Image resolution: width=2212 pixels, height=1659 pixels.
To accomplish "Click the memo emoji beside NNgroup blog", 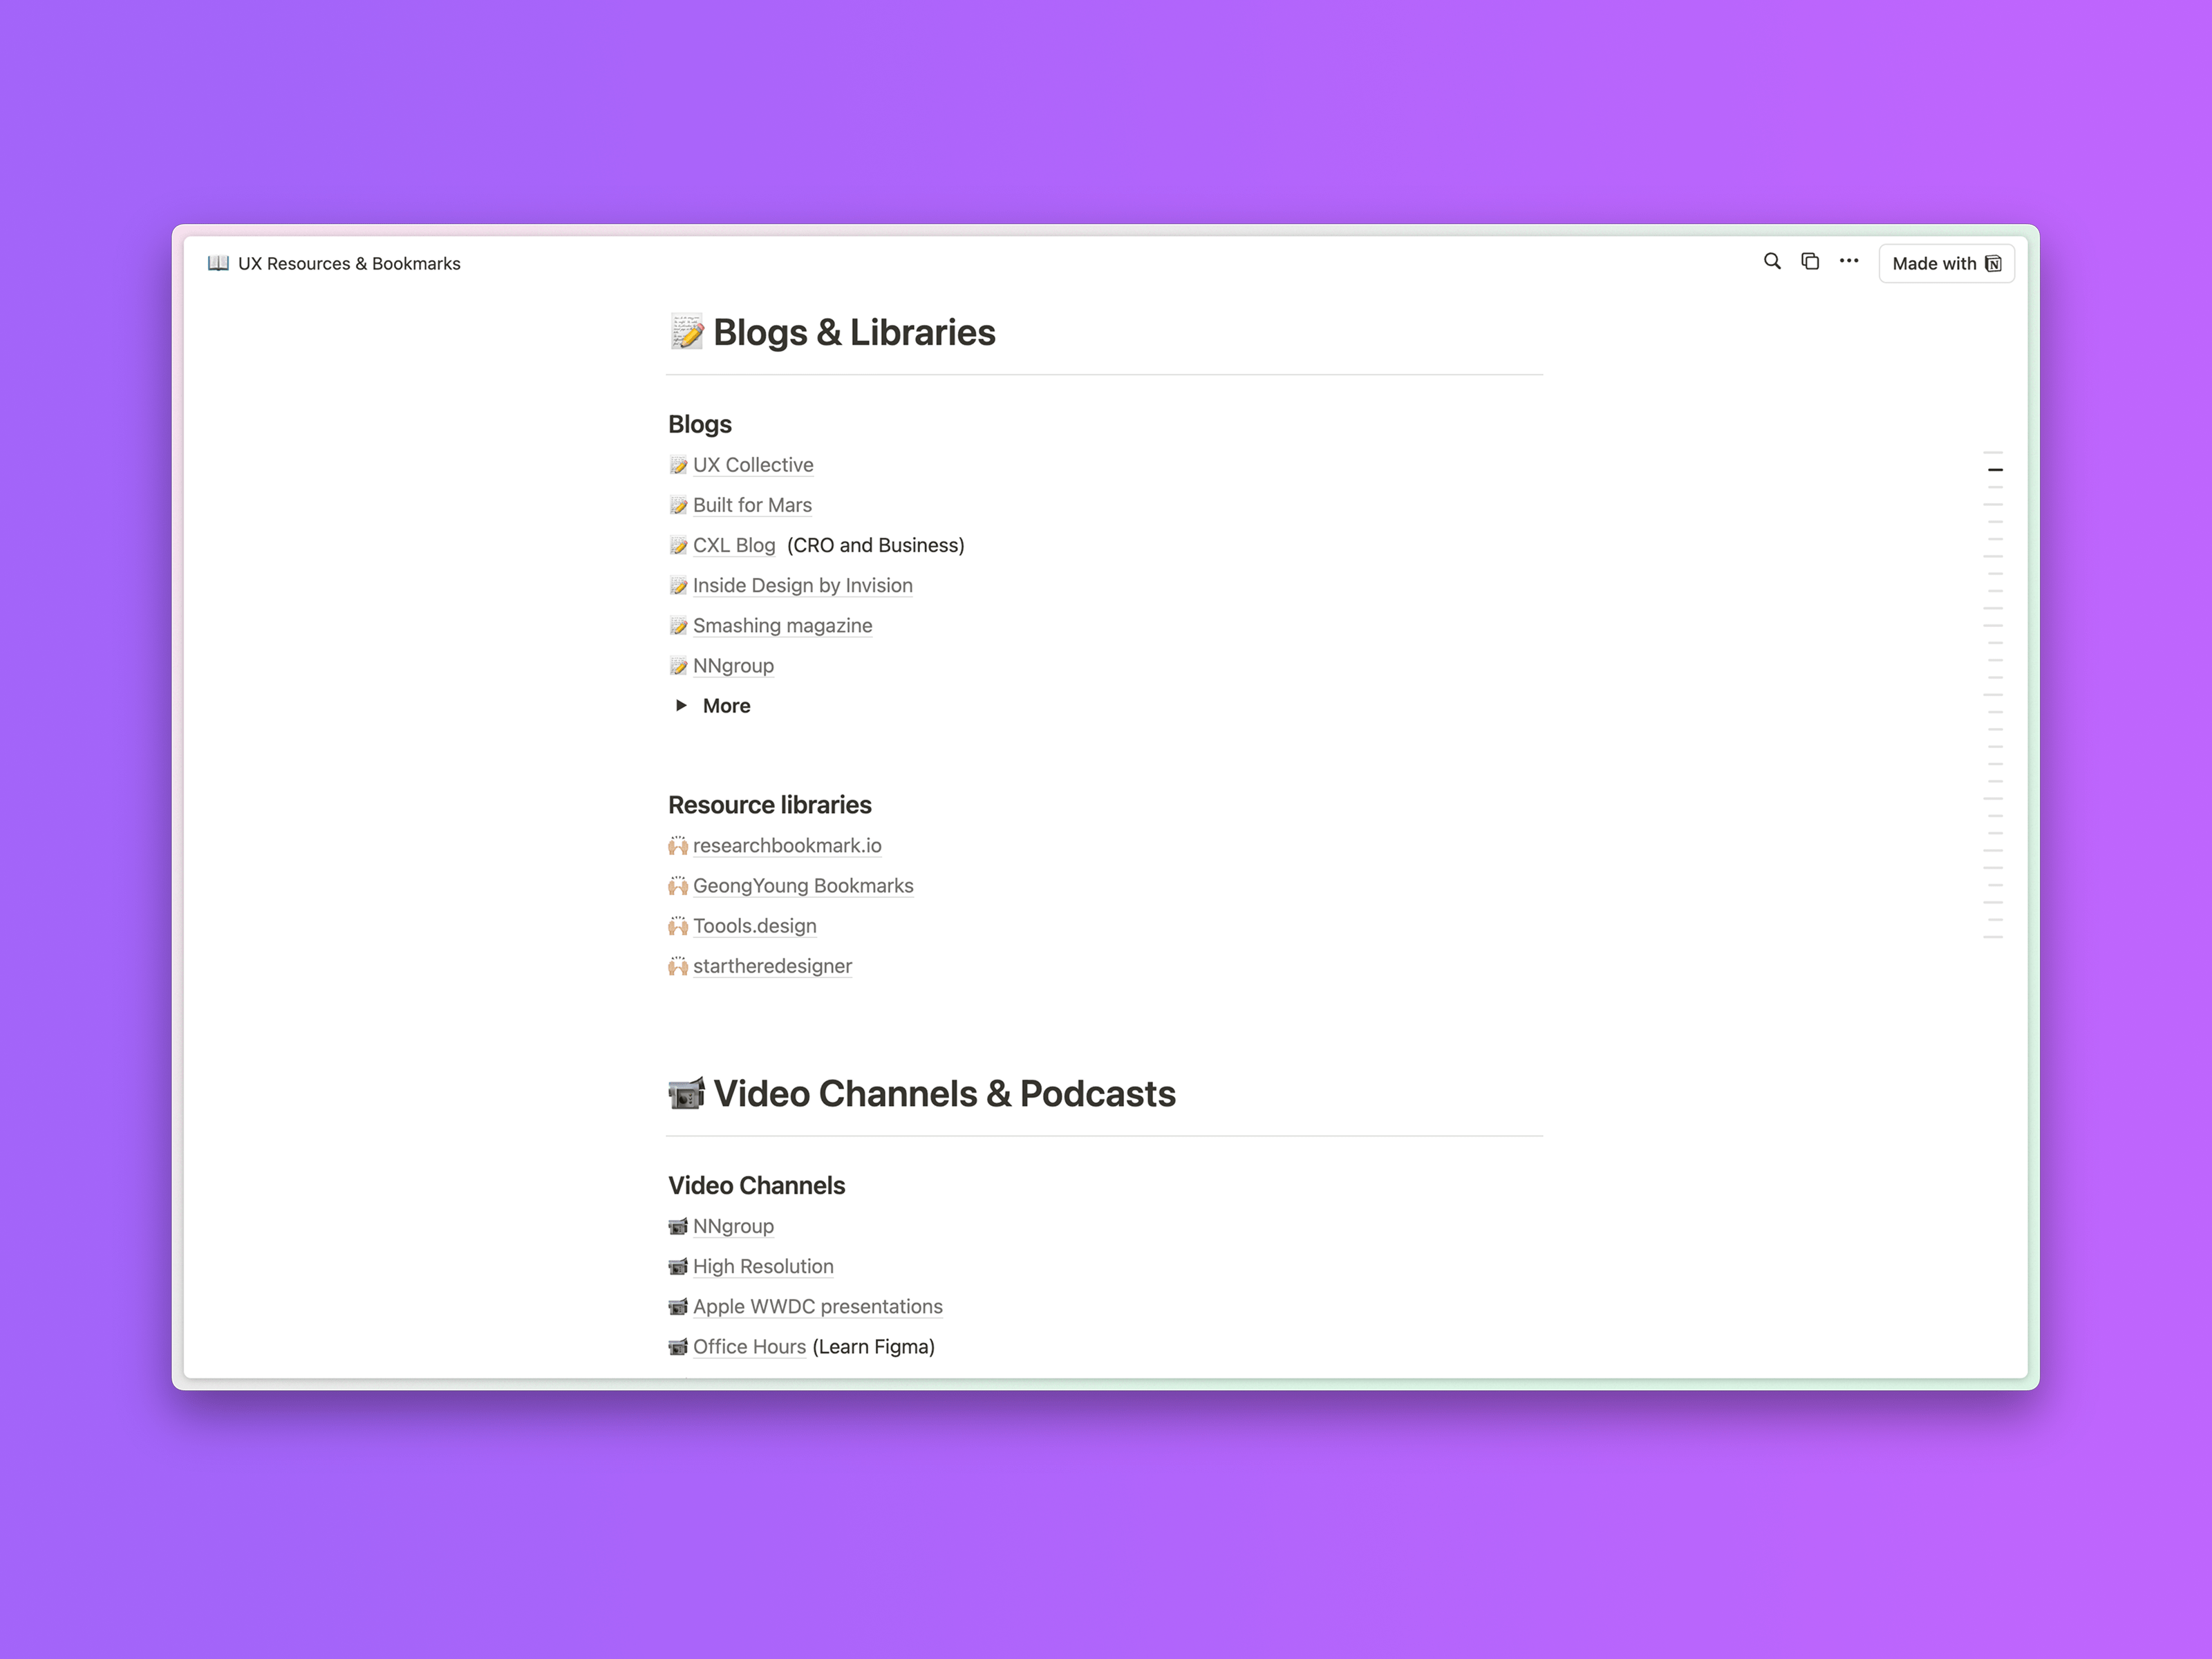I will pos(678,666).
